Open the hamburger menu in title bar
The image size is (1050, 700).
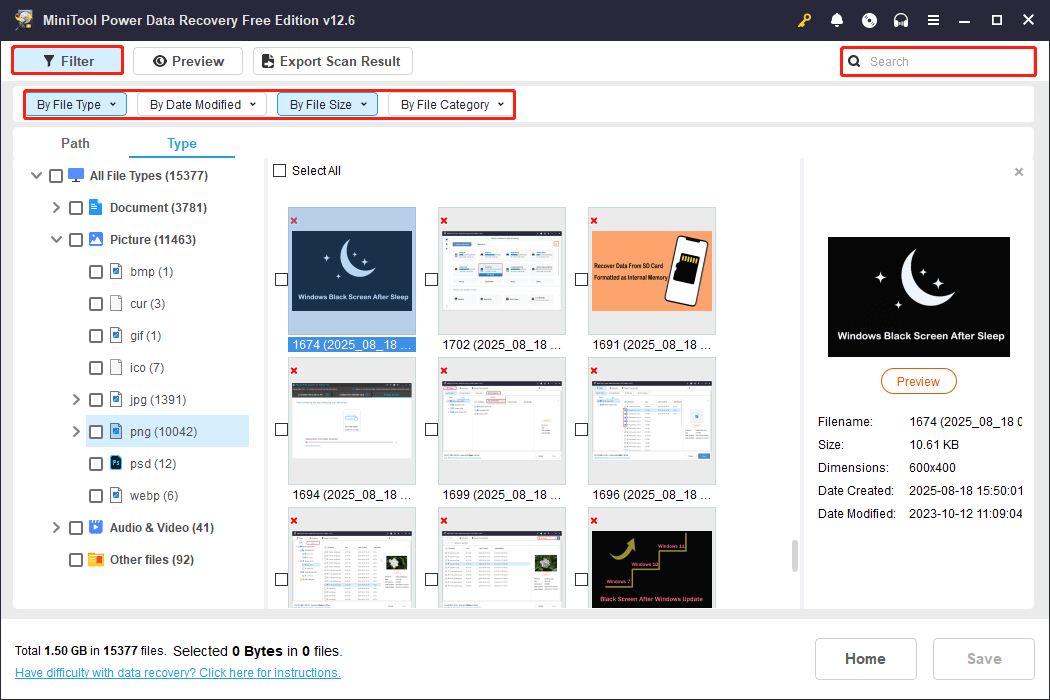[933, 20]
